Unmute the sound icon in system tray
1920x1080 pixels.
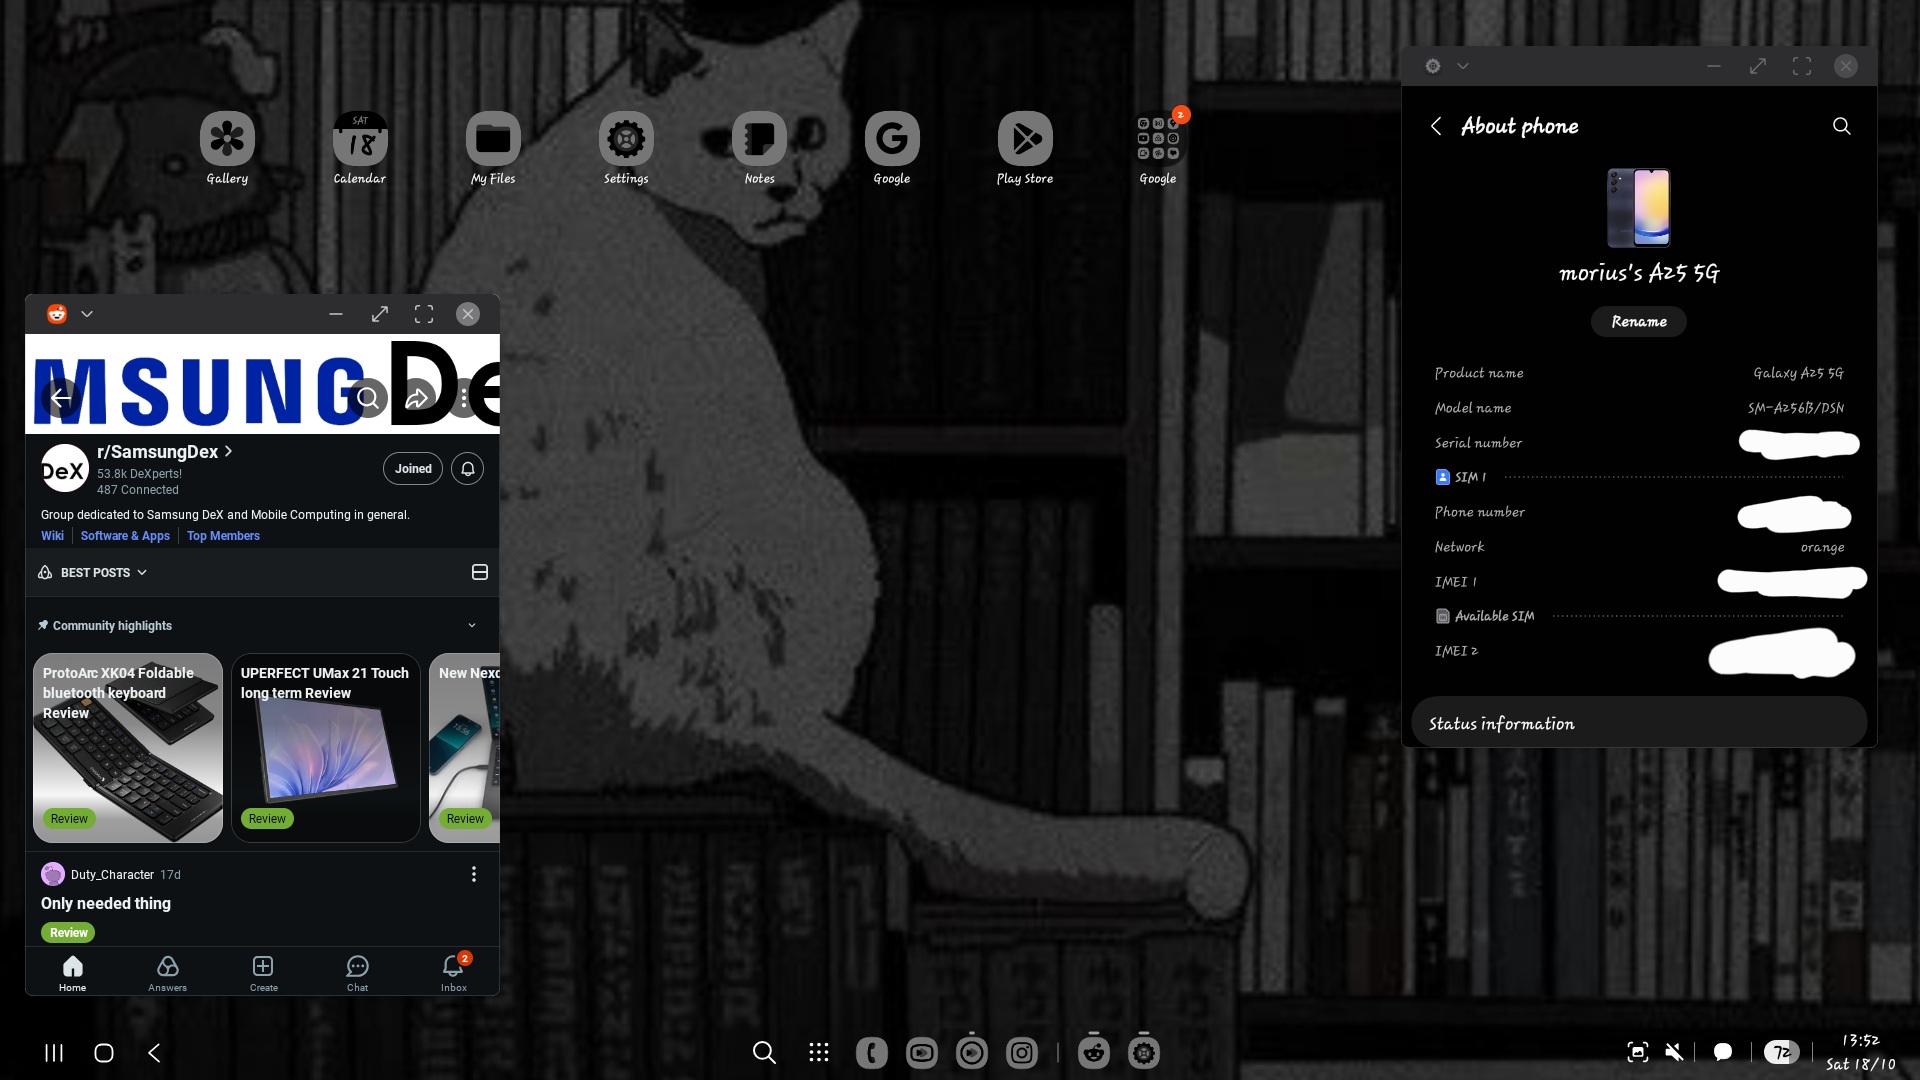(1674, 1052)
